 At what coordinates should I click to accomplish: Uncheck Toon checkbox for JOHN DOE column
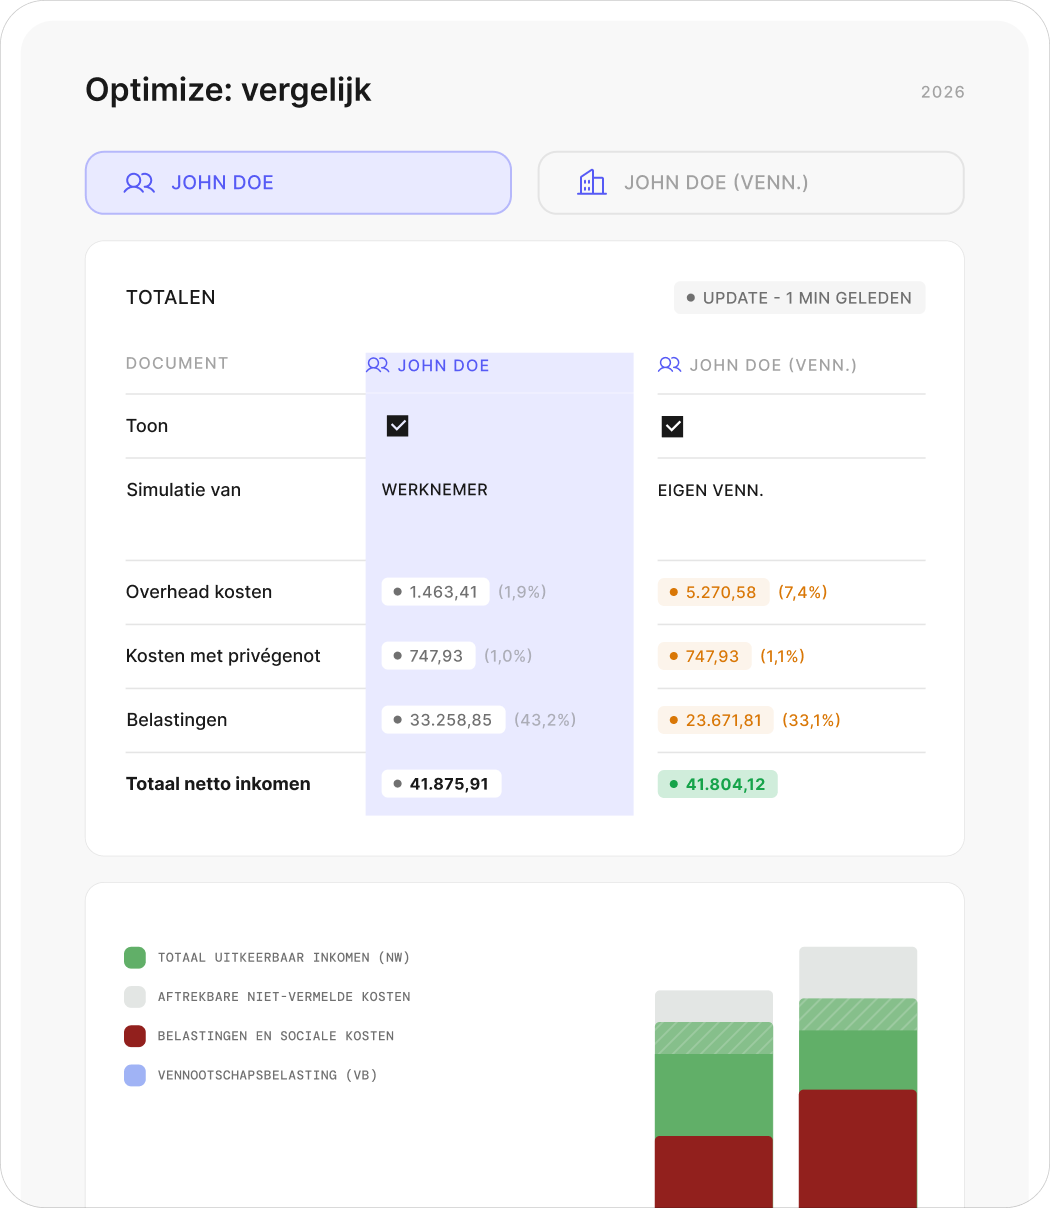point(398,427)
